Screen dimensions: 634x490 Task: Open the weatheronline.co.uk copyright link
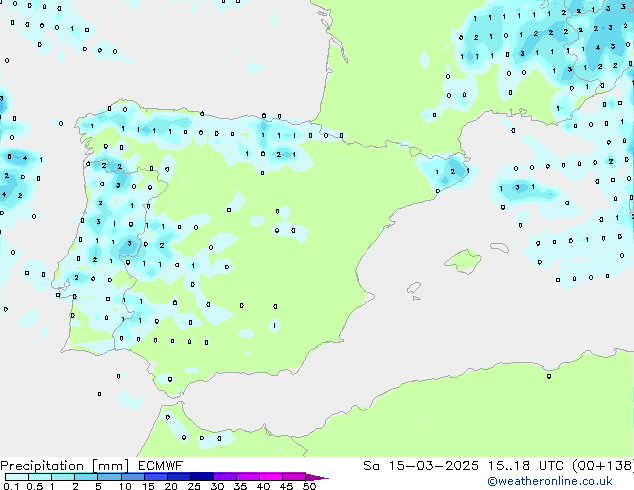click(550, 481)
